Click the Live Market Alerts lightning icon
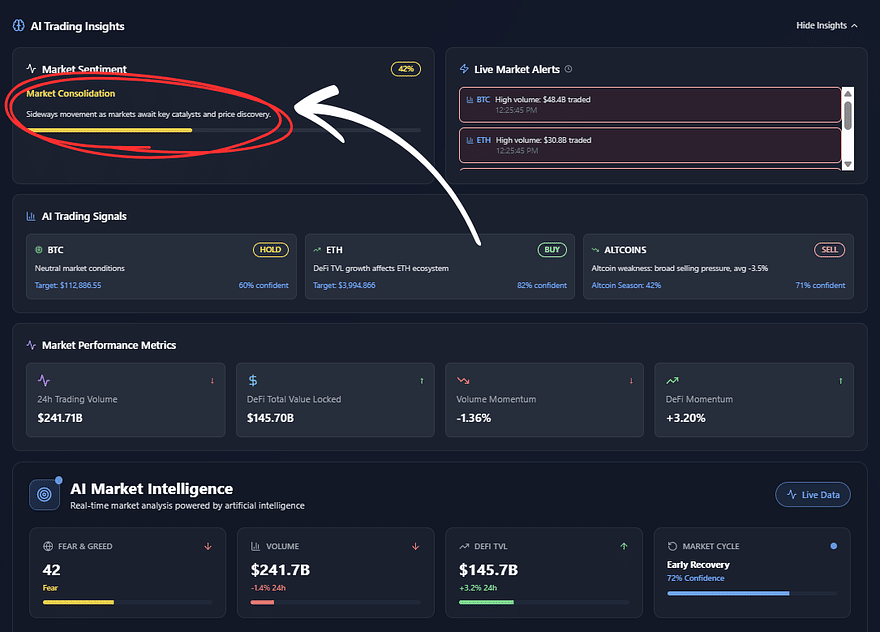The width and height of the screenshot is (880, 632). click(464, 69)
